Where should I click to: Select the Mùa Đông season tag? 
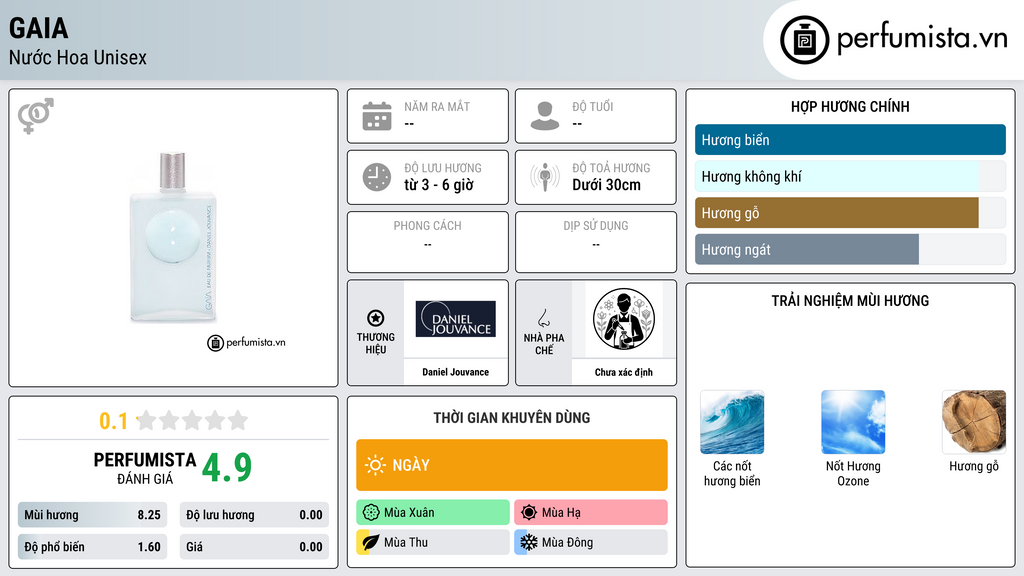591,542
